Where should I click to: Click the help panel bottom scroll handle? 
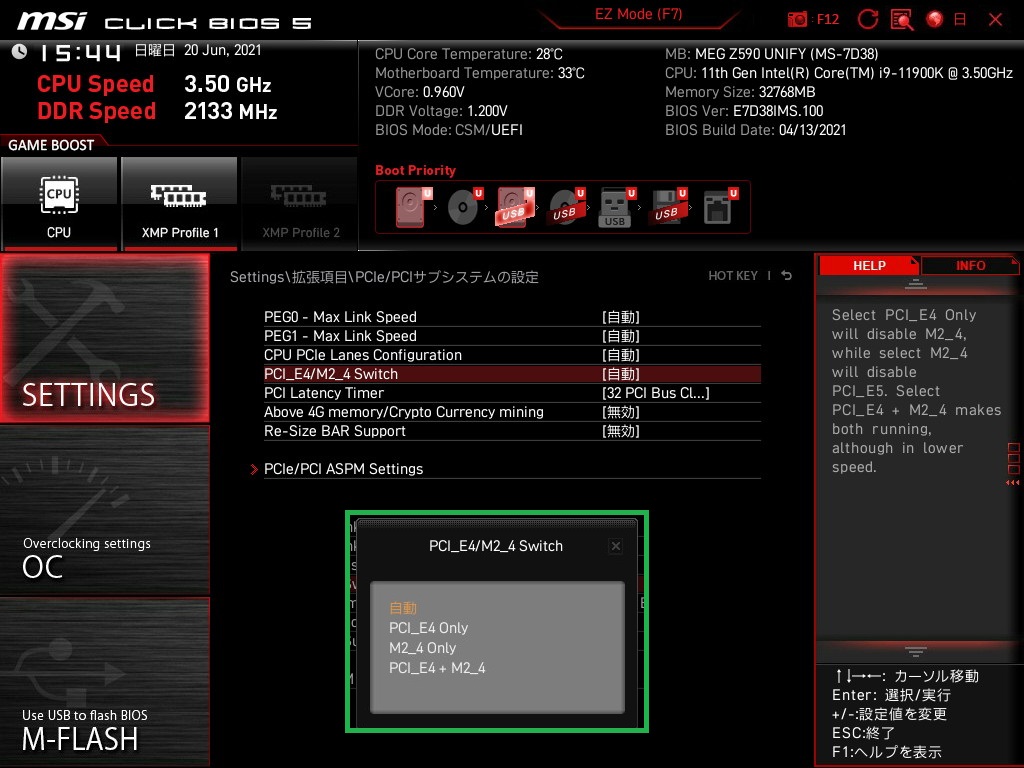tap(915, 652)
